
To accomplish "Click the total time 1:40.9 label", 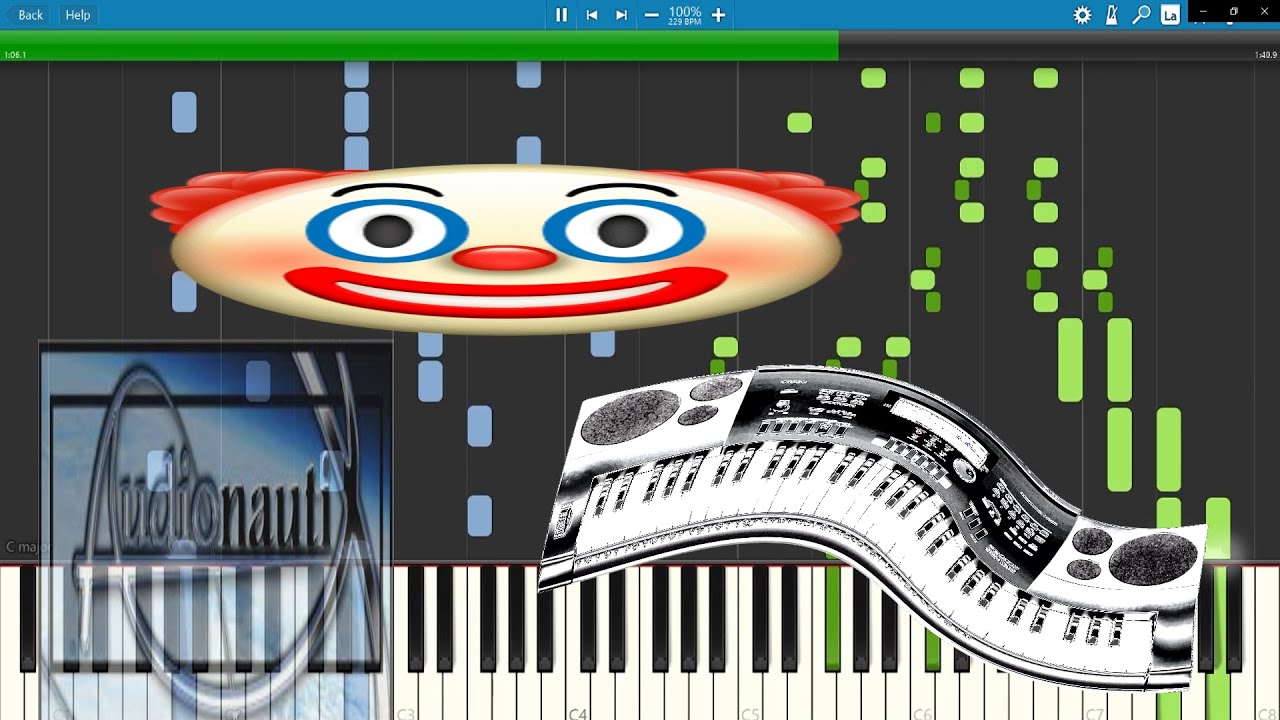I will coord(1265,55).
